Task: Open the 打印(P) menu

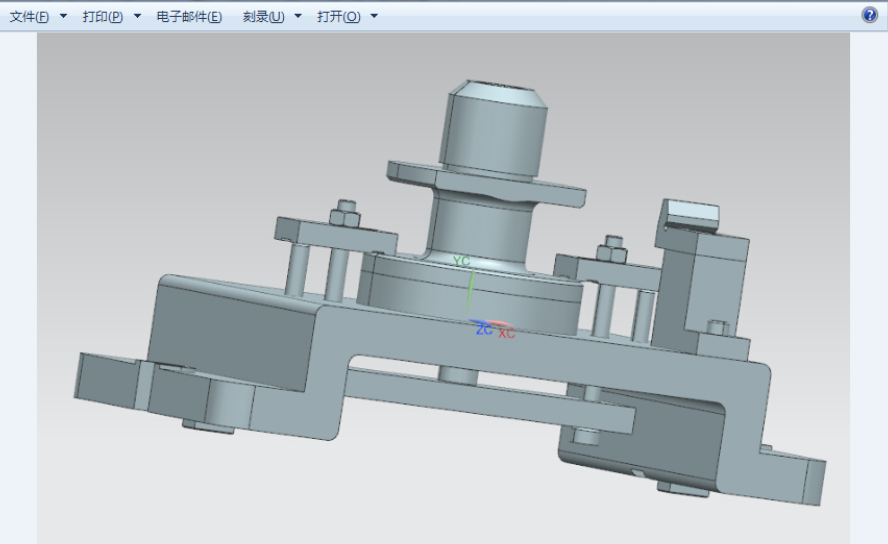Action: [x=103, y=16]
